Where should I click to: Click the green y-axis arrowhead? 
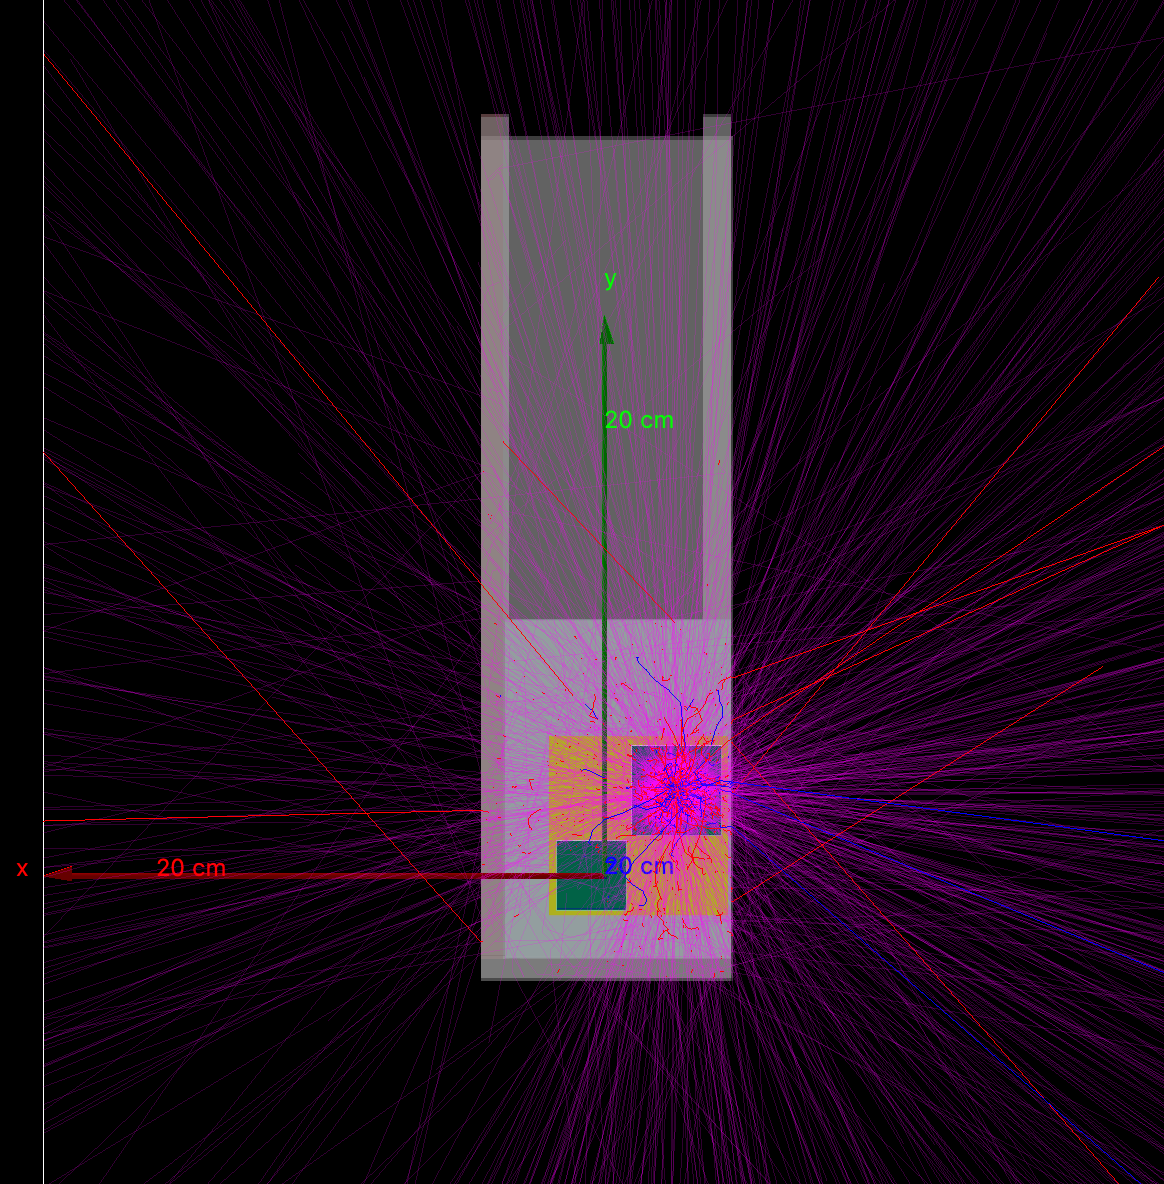click(x=606, y=331)
